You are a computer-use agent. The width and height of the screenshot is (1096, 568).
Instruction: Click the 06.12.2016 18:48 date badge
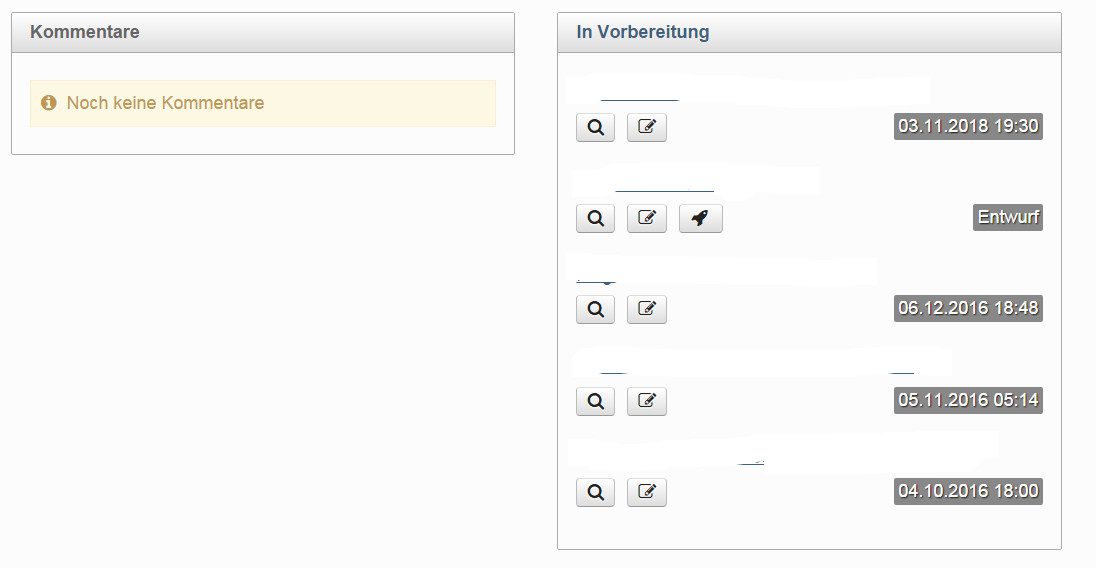[x=968, y=308]
